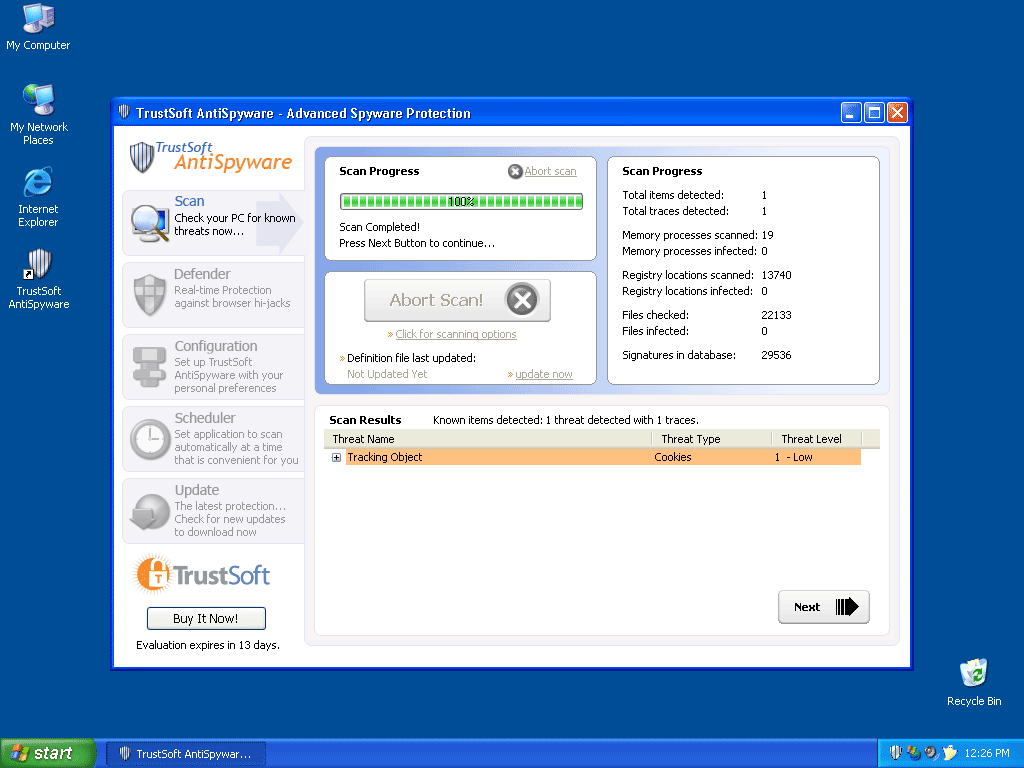Click the Scheduler clock icon
1024x768 pixels.
pos(150,439)
